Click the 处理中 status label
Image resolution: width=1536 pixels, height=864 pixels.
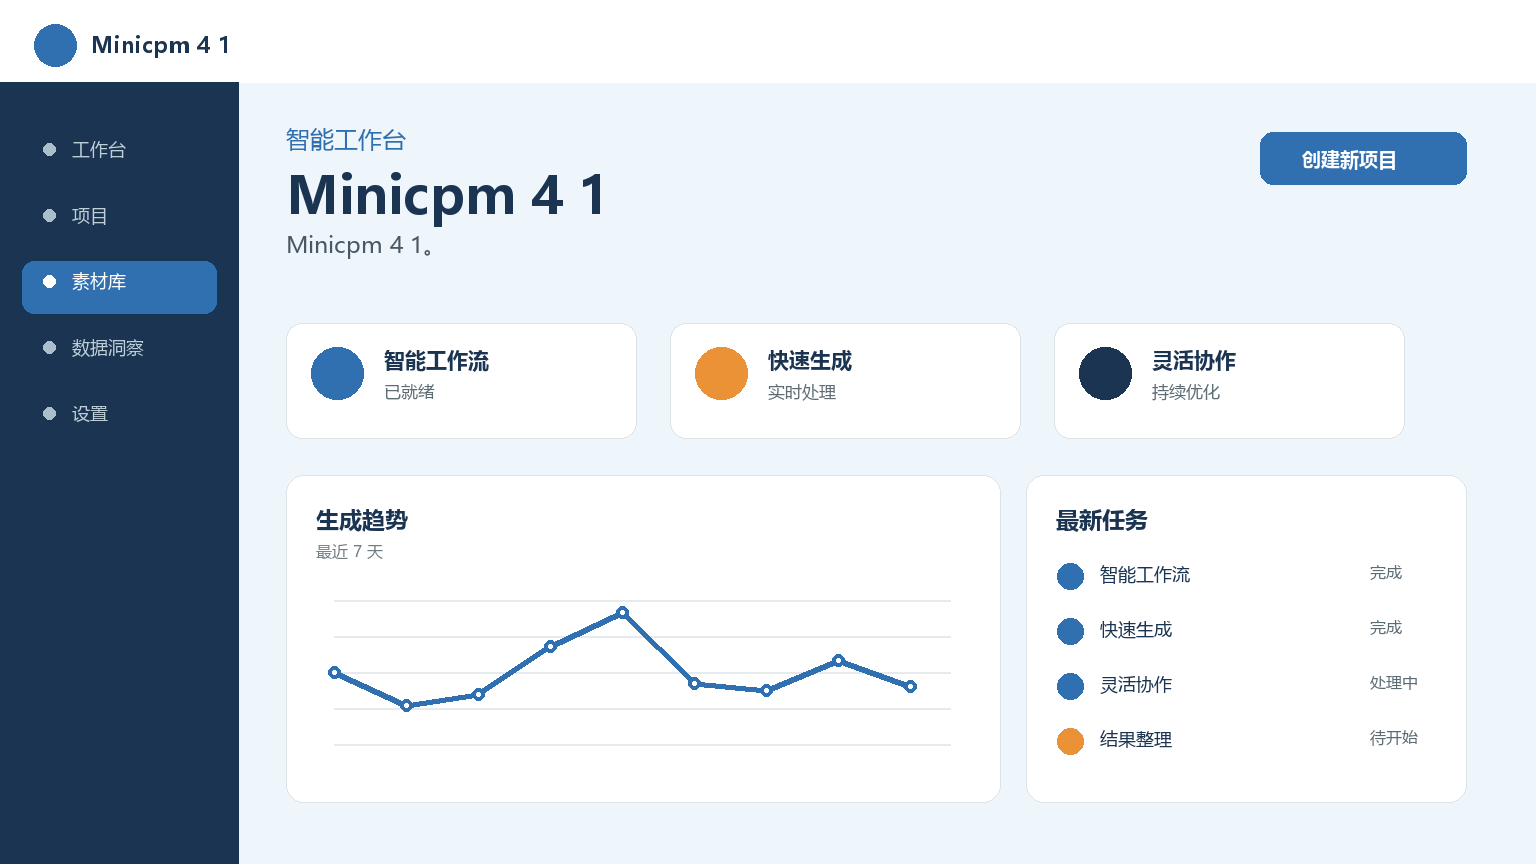[1394, 683]
